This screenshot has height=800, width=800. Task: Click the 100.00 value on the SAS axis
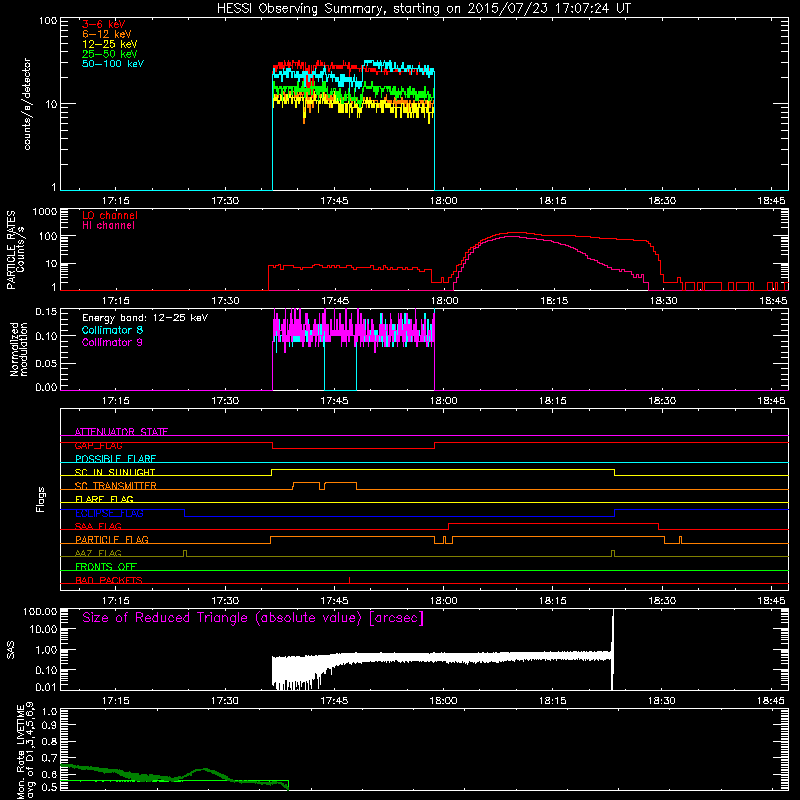[40, 611]
